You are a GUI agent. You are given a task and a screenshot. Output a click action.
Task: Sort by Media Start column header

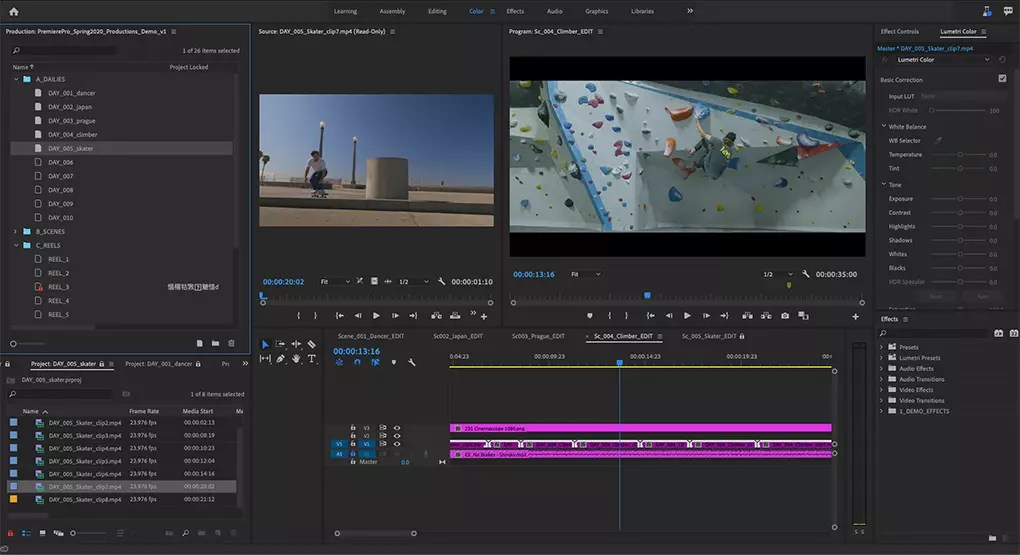(198, 411)
